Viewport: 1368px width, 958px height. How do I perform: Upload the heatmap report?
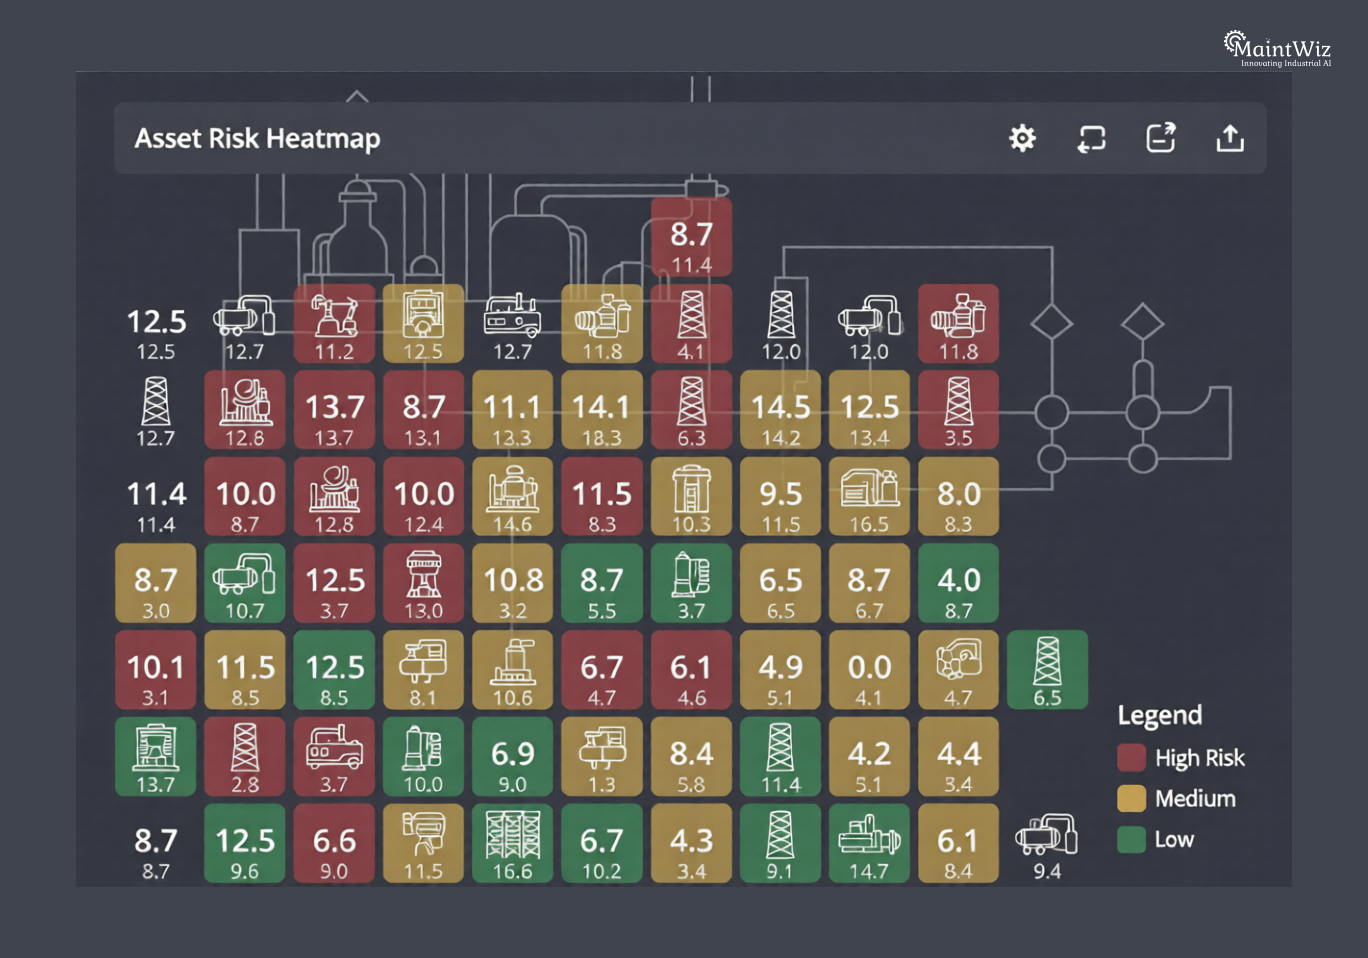[x=1229, y=138]
